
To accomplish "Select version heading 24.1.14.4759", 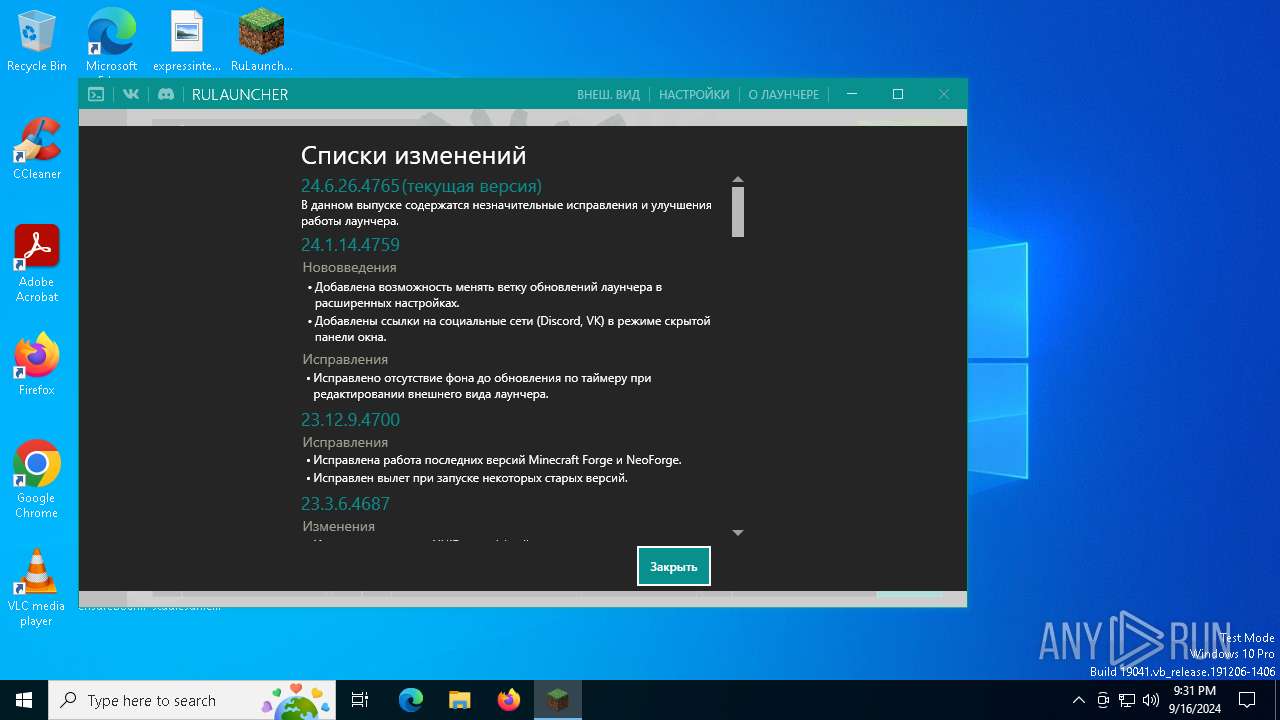I will coord(350,245).
